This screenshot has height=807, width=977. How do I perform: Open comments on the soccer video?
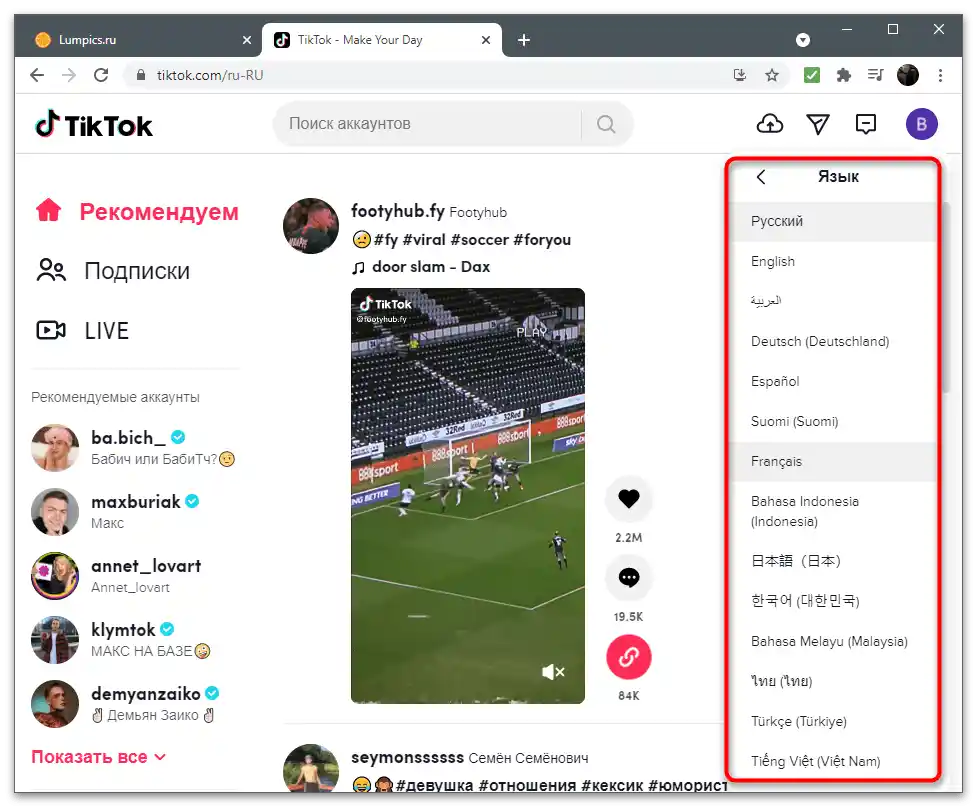629,578
